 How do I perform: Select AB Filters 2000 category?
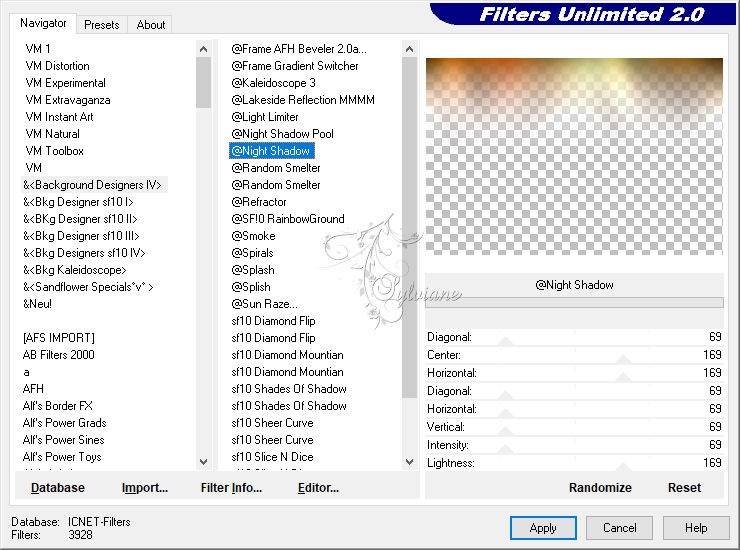point(59,355)
